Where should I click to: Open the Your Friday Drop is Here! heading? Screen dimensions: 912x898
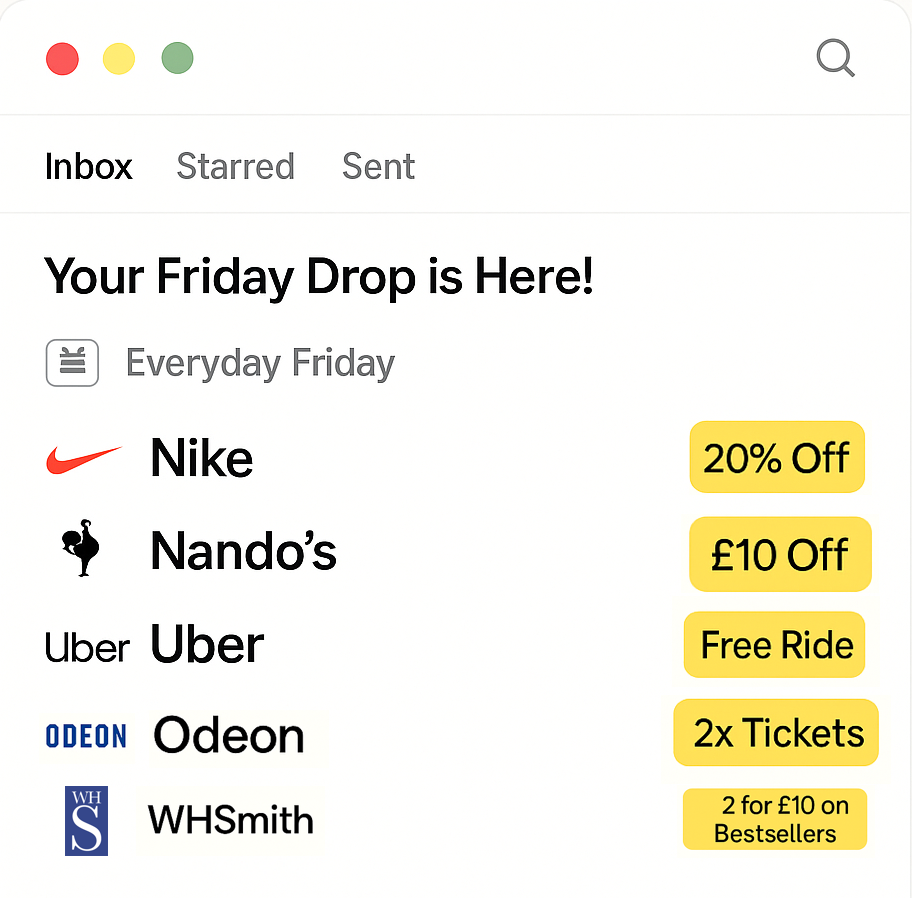point(319,277)
